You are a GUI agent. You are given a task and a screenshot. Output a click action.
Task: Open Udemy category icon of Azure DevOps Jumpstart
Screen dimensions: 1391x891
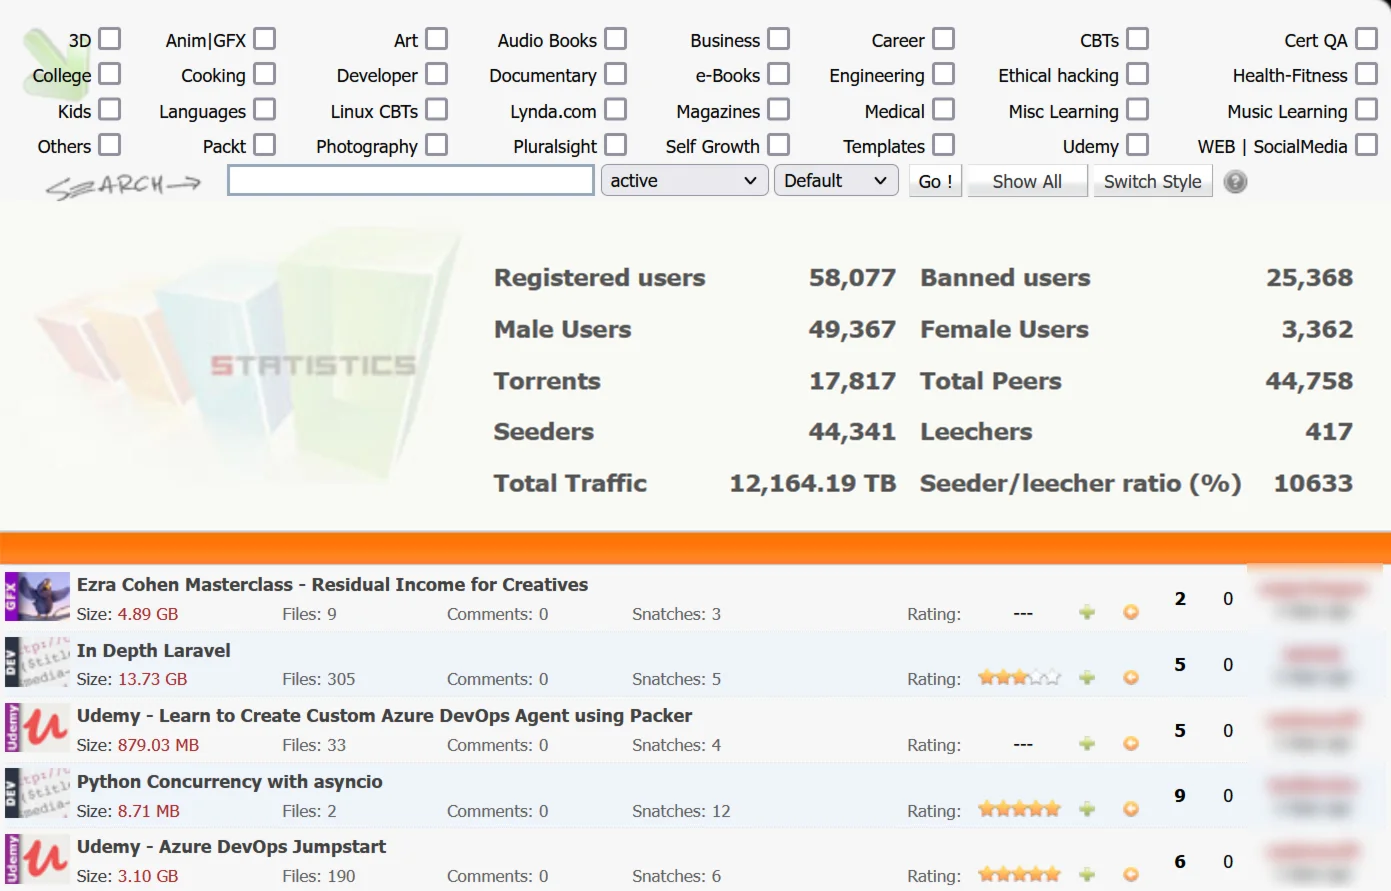point(37,860)
